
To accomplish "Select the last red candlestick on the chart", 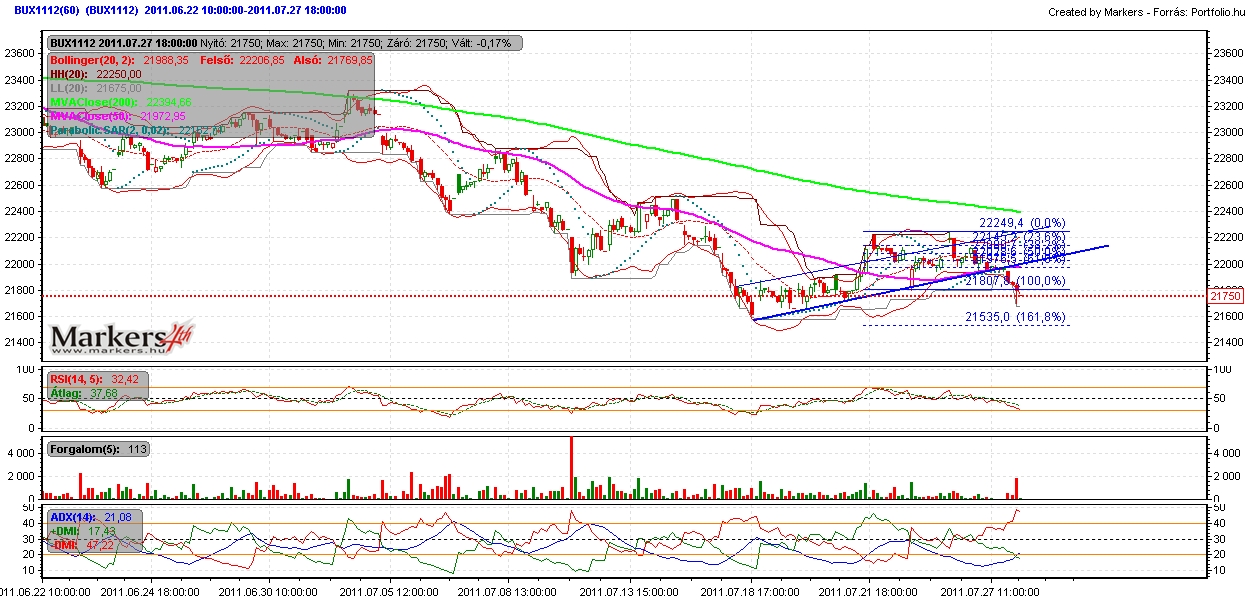I will tap(1017, 293).
